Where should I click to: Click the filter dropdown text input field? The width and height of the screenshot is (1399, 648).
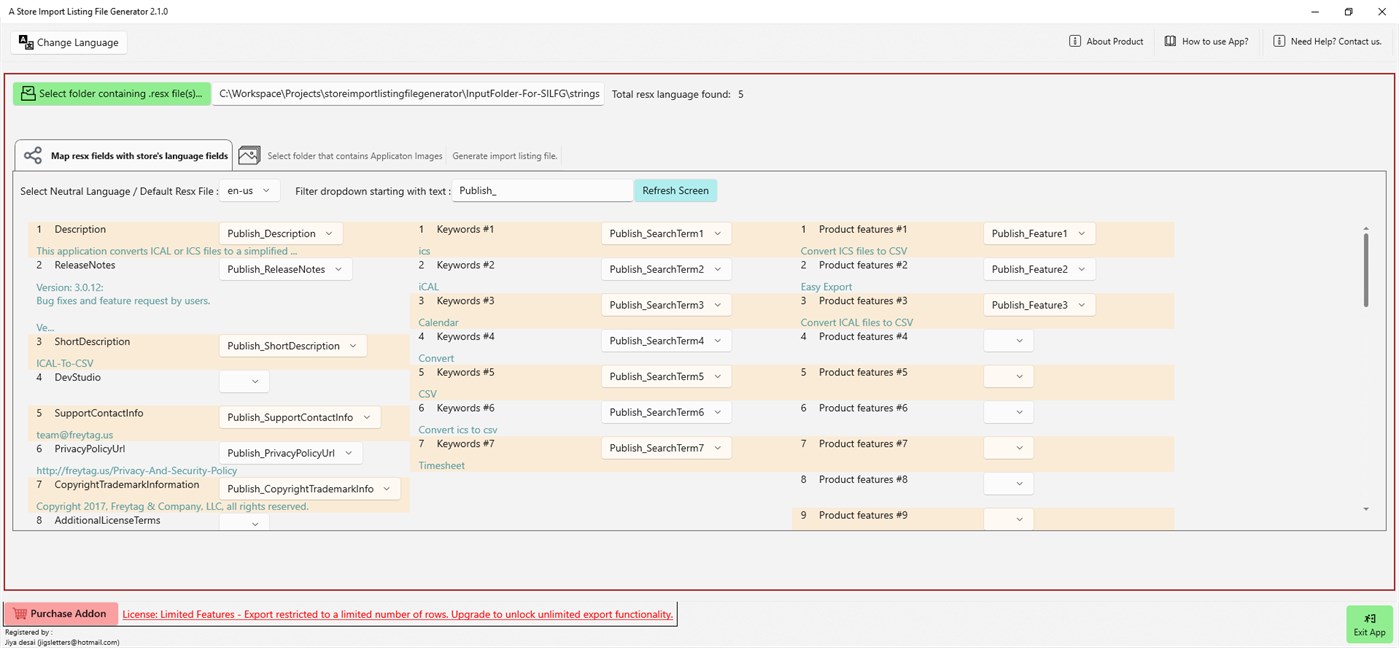pos(542,191)
